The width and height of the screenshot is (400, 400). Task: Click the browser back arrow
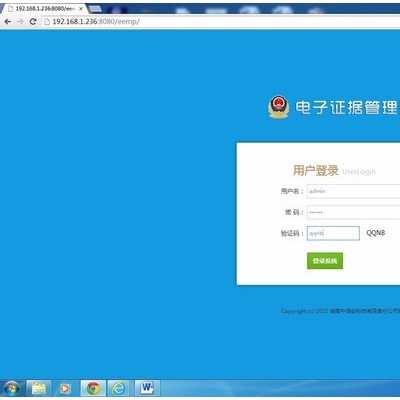click(x=7, y=22)
